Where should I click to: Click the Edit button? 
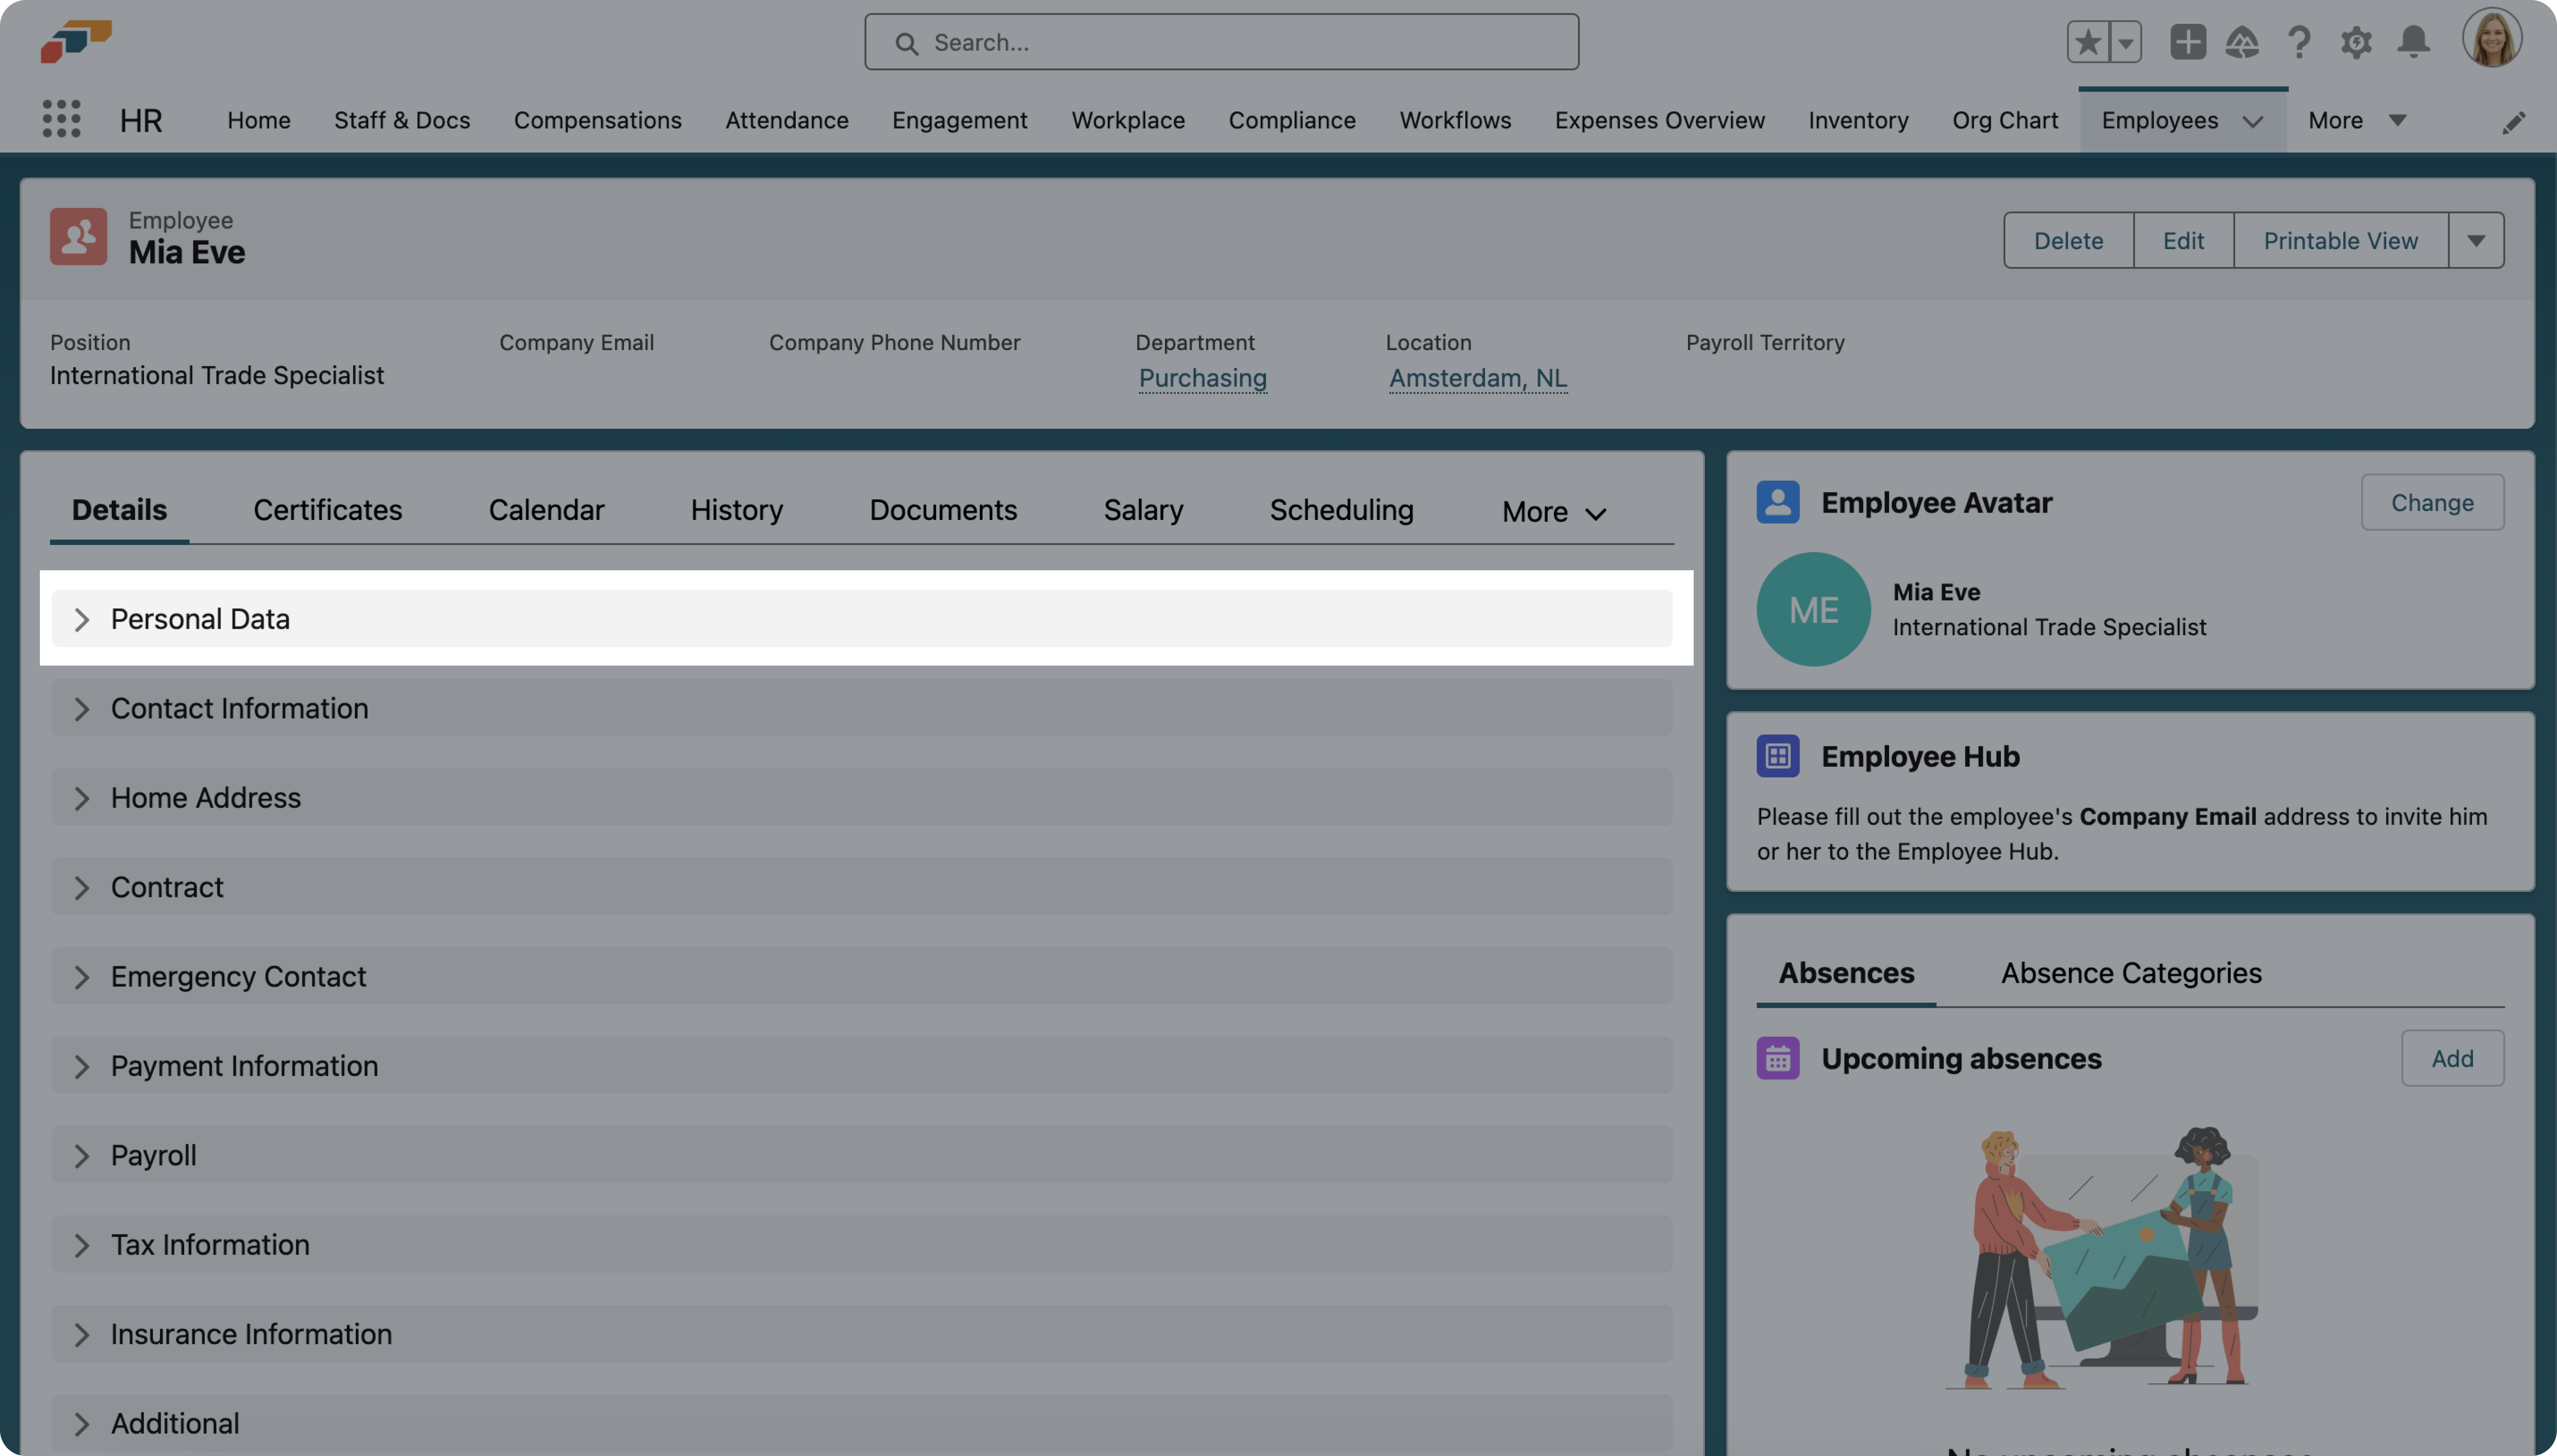pos(2183,240)
